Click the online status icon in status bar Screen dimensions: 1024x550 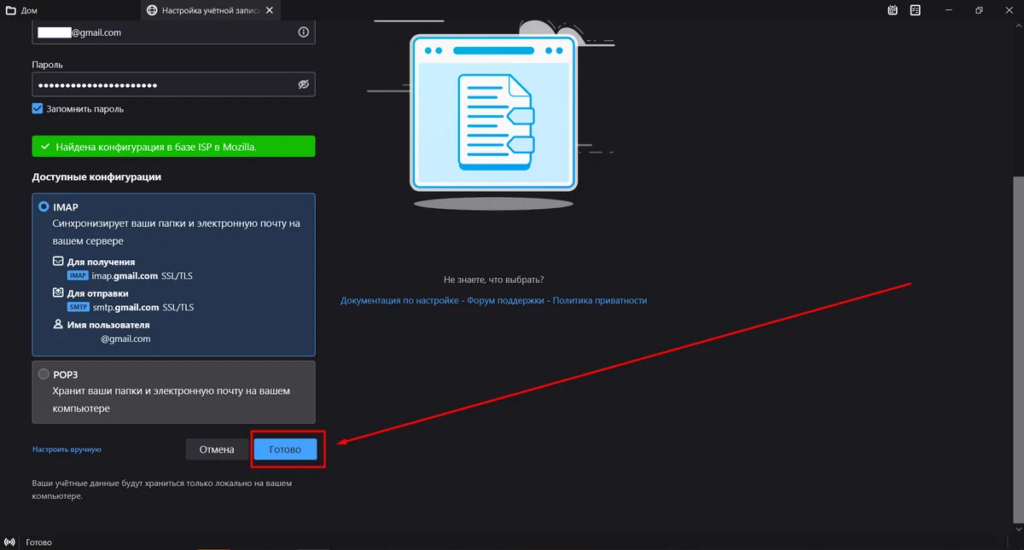coord(10,542)
